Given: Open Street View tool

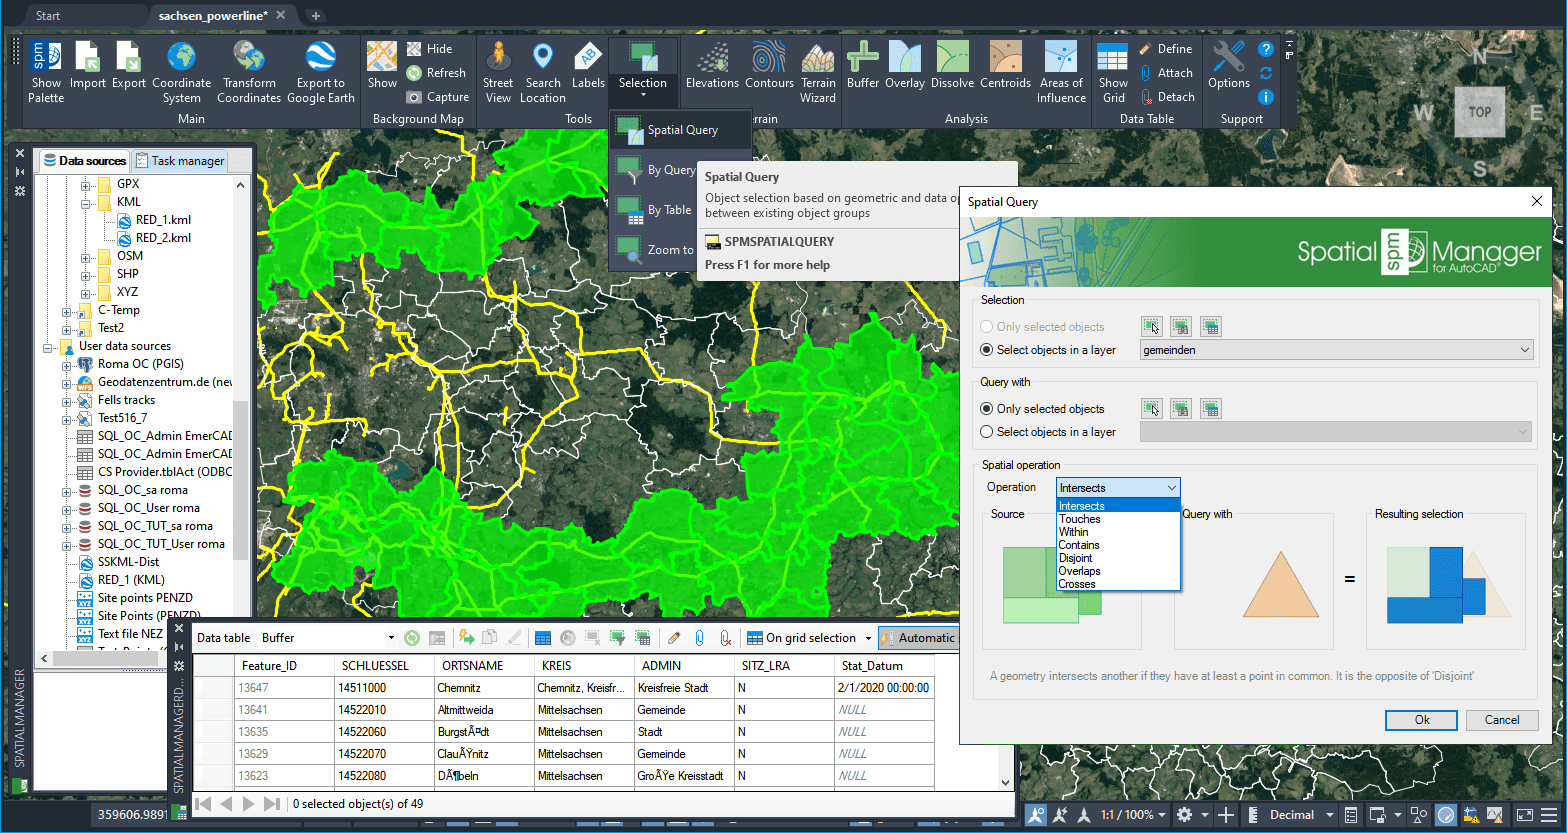Looking at the screenshot, I should pos(498,72).
